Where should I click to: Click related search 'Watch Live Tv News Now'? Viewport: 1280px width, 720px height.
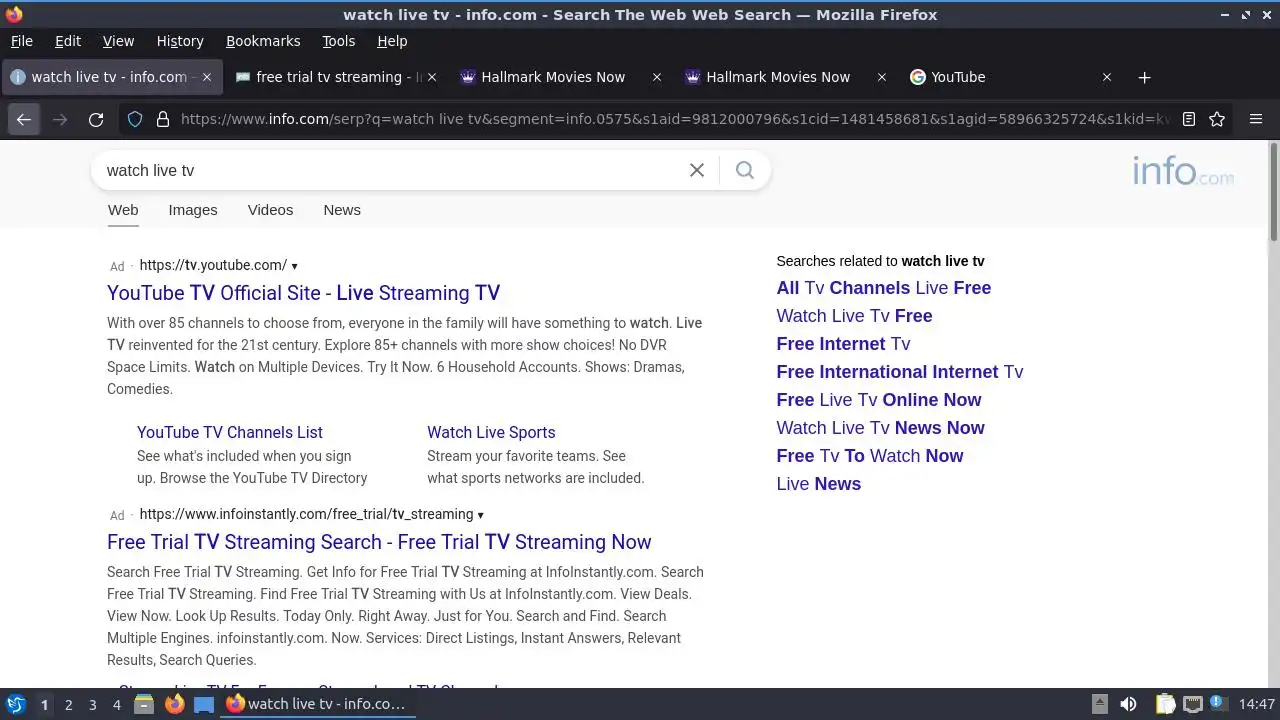coord(880,428)
